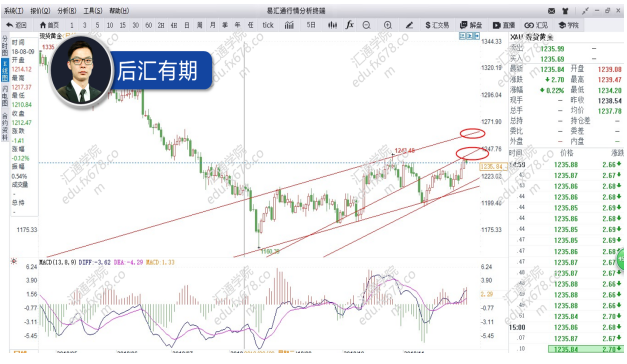Switch to 闪电图 side tab
Viewport: 627px width, 364px height.
(x=5, y=96)
